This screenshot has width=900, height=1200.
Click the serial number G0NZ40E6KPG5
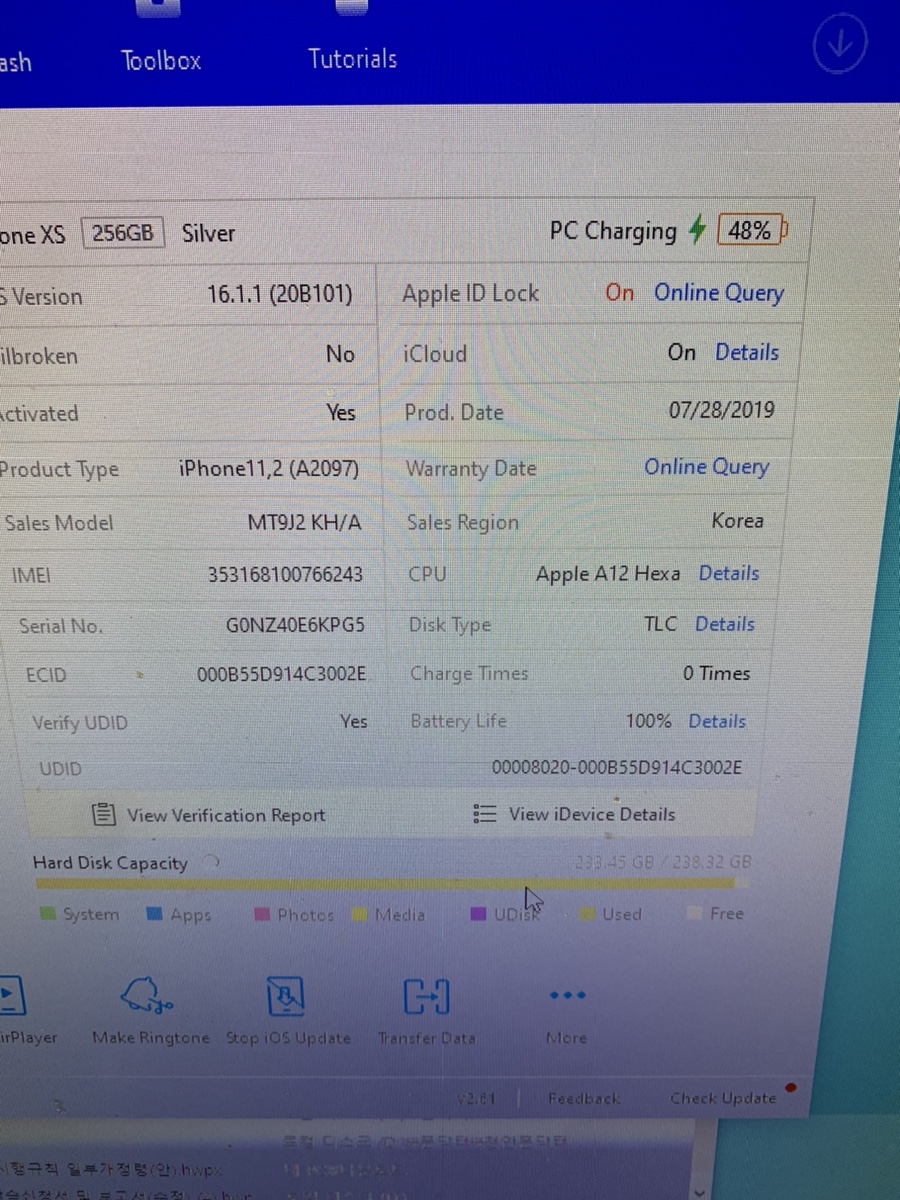pyautogui.click(x=295, y=626)
